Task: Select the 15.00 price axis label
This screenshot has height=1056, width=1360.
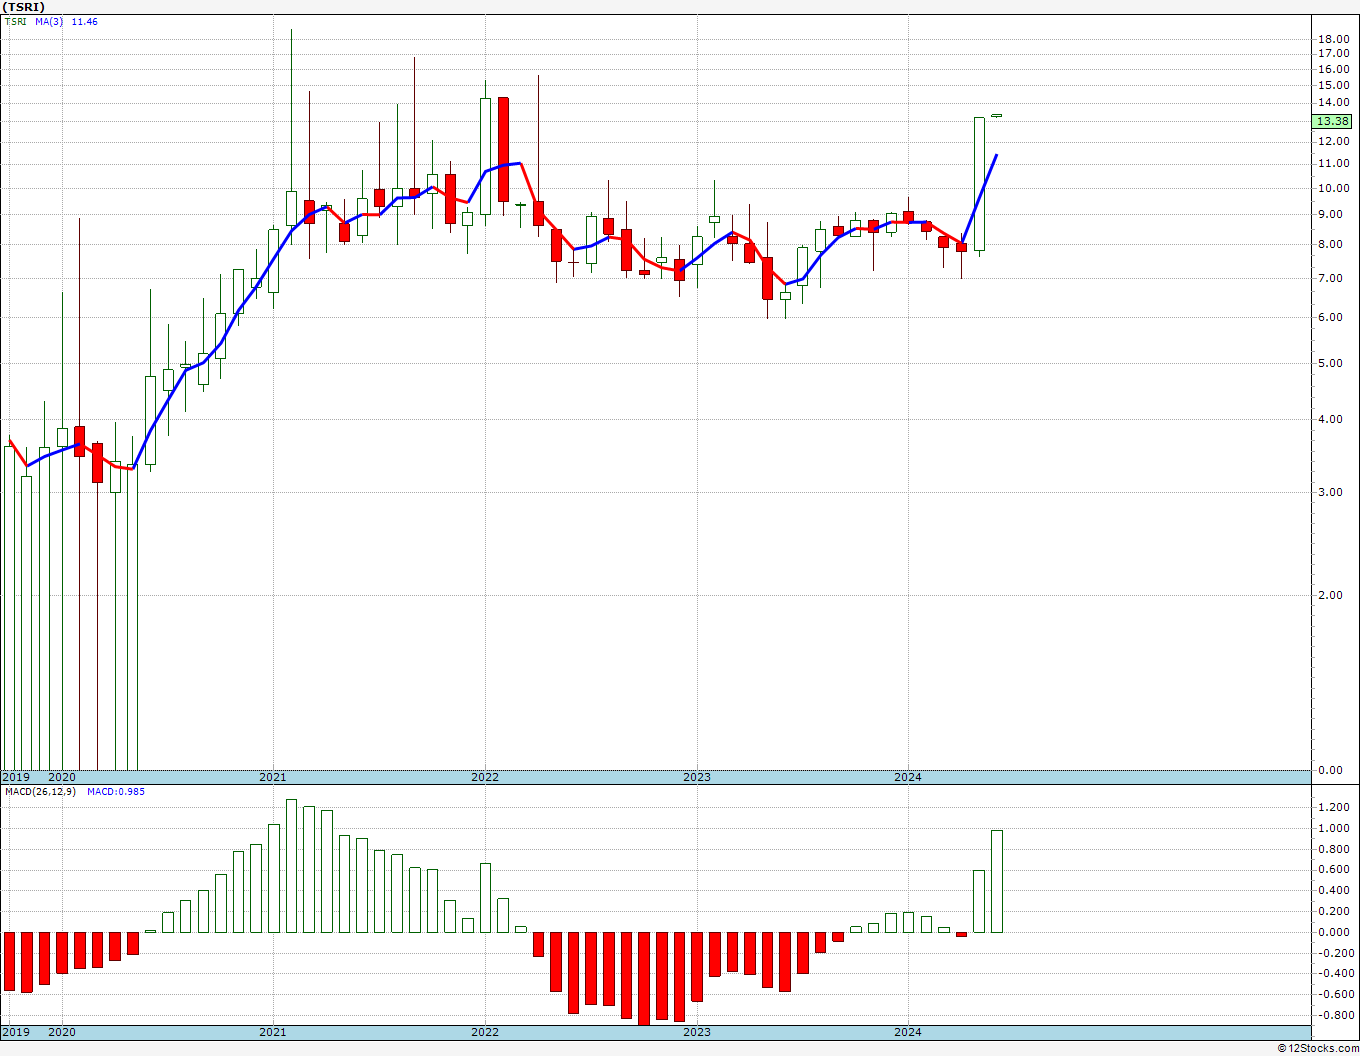Action: click(x=1333, y=85)
